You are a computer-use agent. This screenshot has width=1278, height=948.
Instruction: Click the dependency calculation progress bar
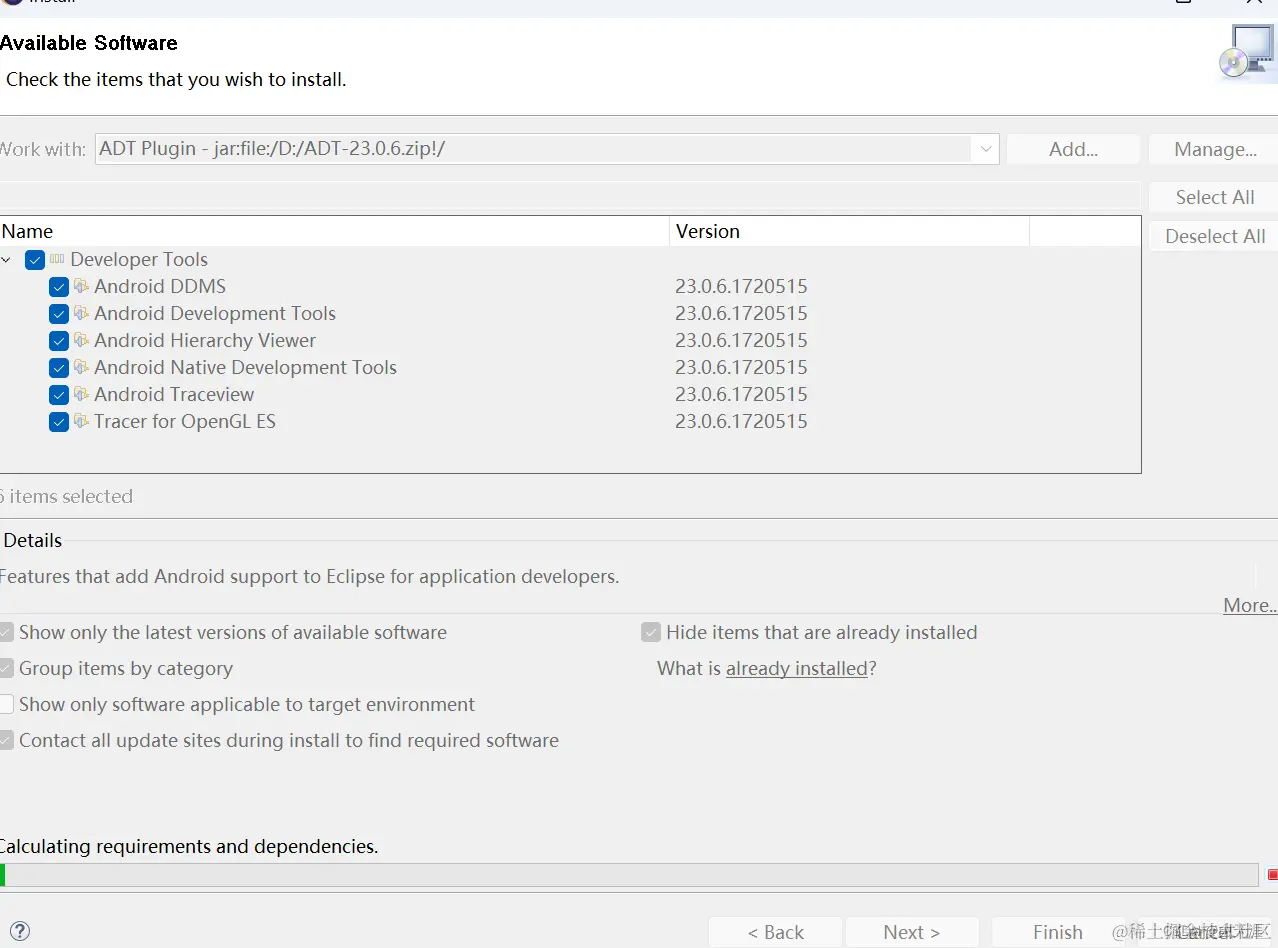629,875
